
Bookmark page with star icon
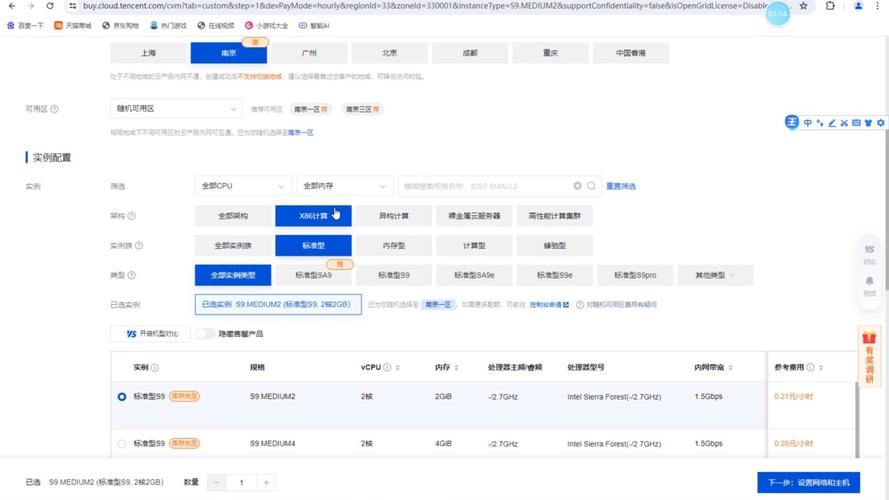pyautogui.click(x=803, y=6)
